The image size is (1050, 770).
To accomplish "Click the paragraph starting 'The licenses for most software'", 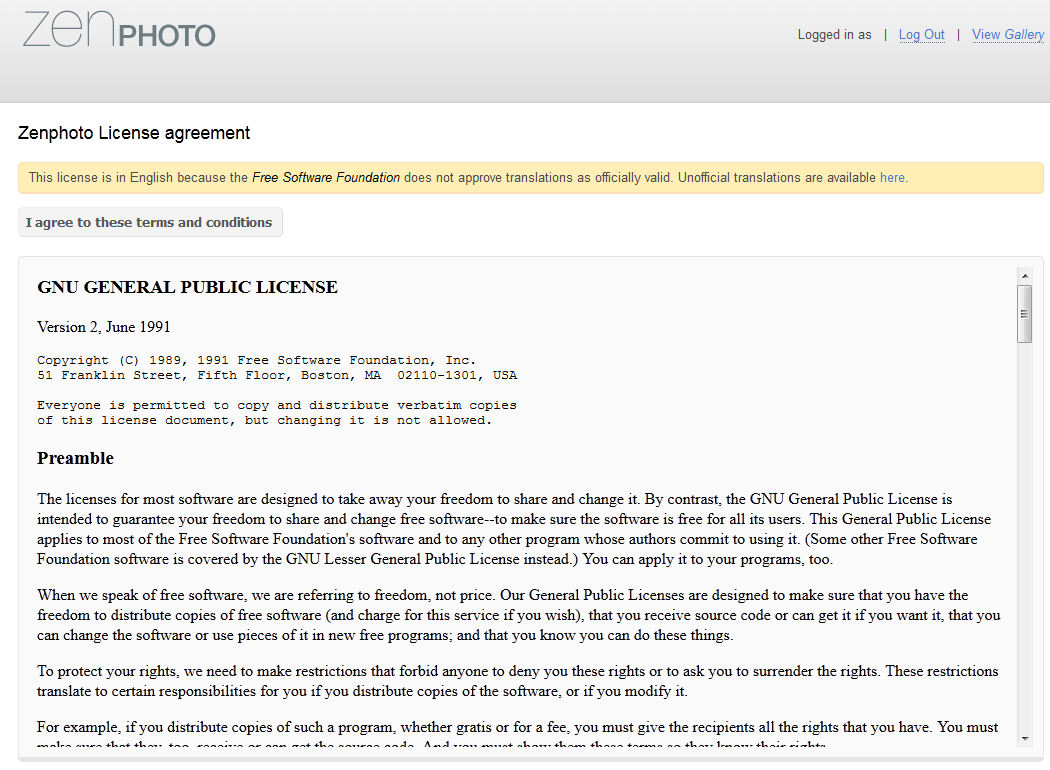I will [x=514, y=529].
